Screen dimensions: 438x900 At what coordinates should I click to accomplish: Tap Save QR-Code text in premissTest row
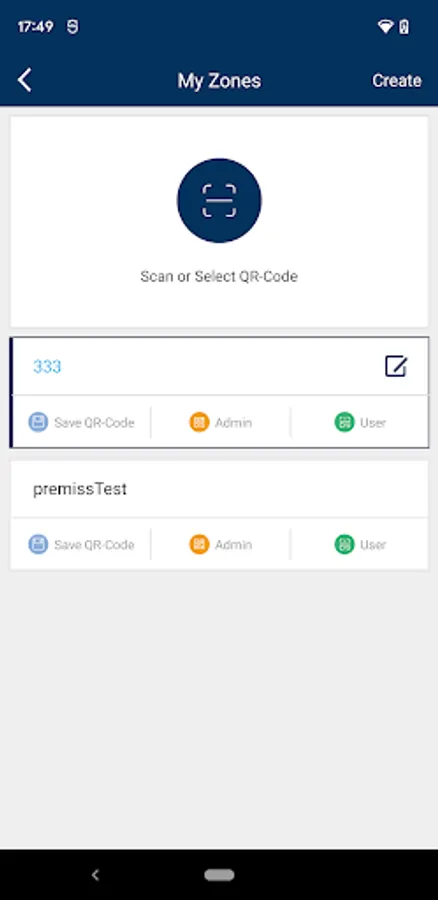94,545
